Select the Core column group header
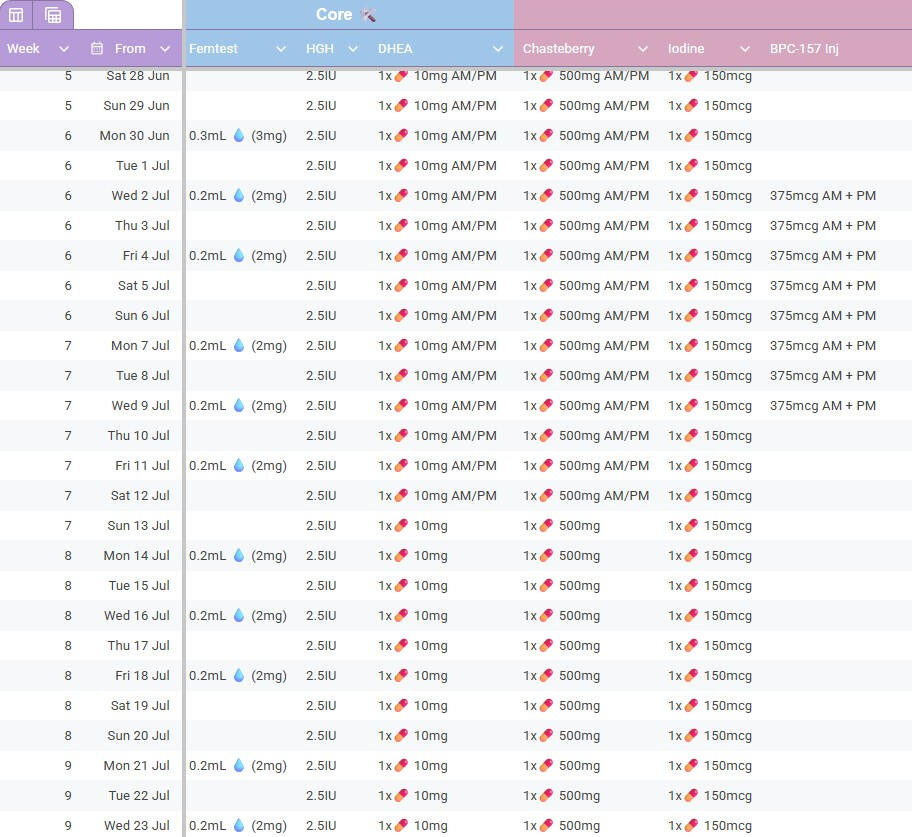912x837 pixels. point(334,14)
